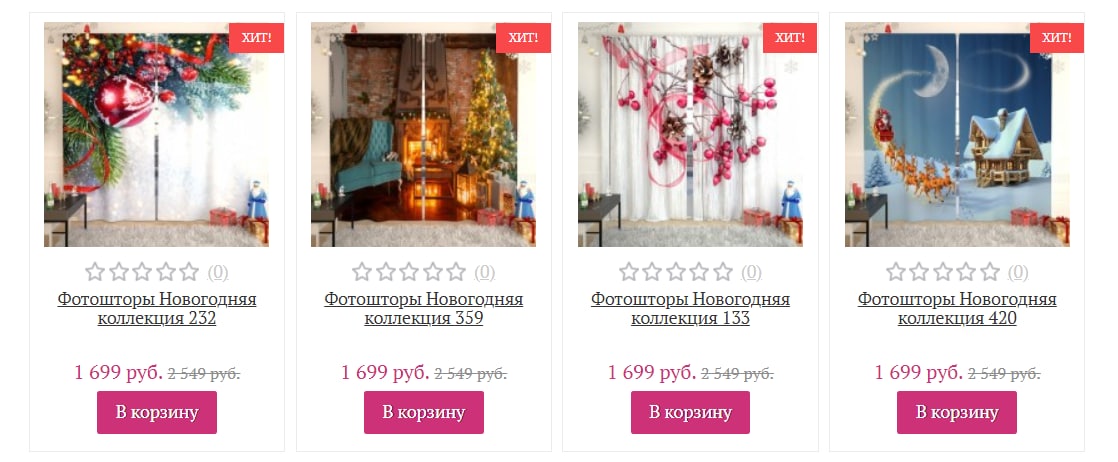The width and height of the screenshot is (1118, 462).
Task: Open Фотошторы Новогодняя коллекция 420 link
Action: click(x=957, y=309)
